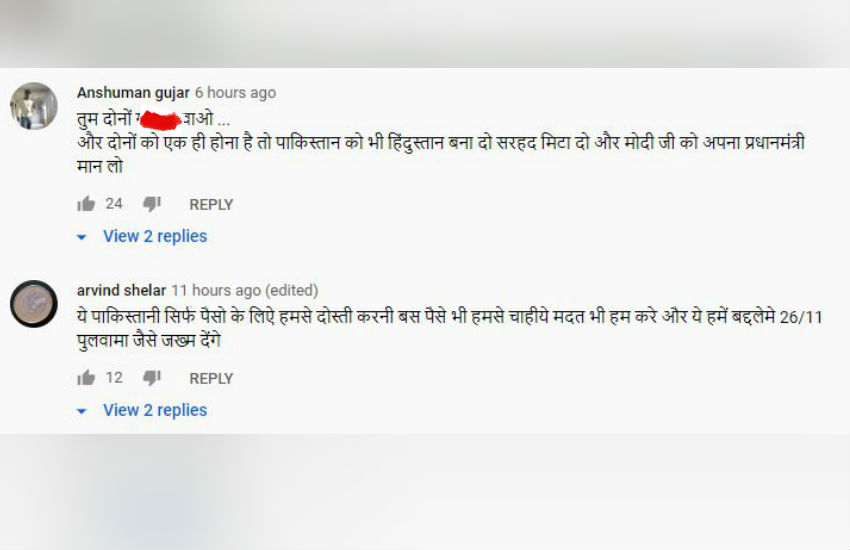Click thumbs-up on arvind shelar's comment
Viewport: 850px width, 550px height.
point(86,378)
